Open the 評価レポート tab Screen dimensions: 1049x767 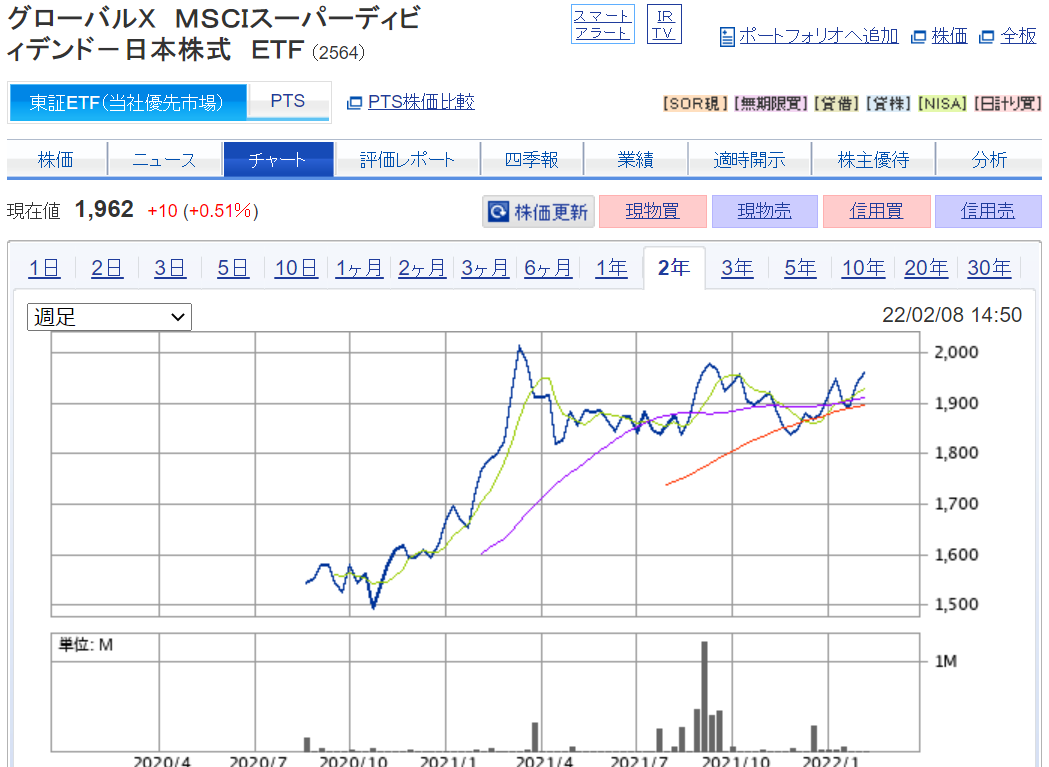pos(407,159)
